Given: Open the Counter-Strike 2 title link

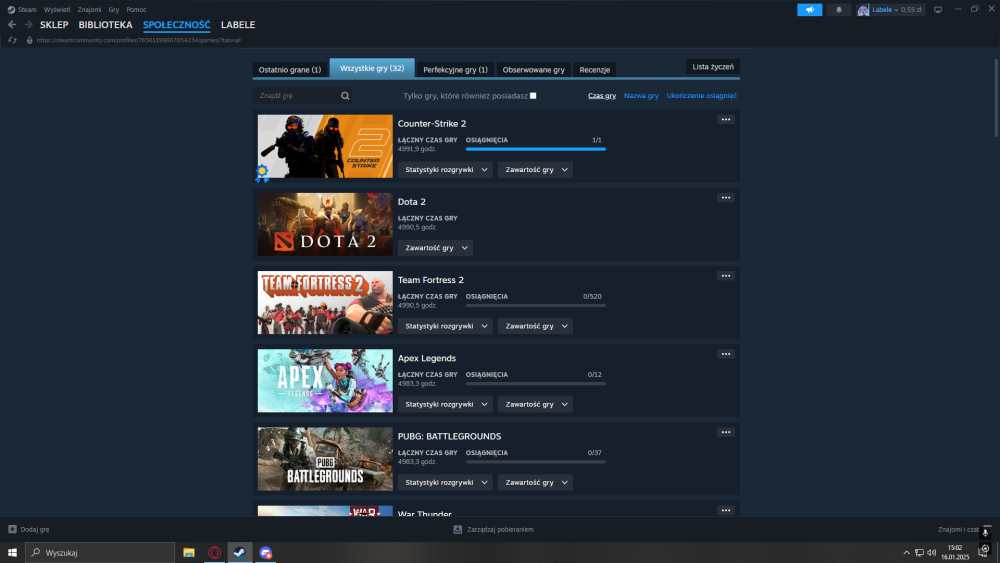Looking at the screenshot, I should [x=432, y=124].
